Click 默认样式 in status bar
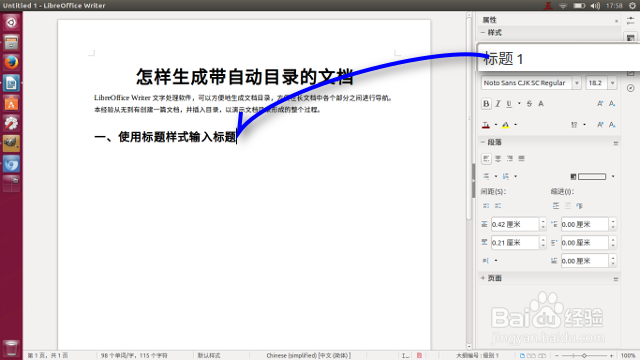The width and height of the screenshot is (640, 360). (x=209, y=356)
